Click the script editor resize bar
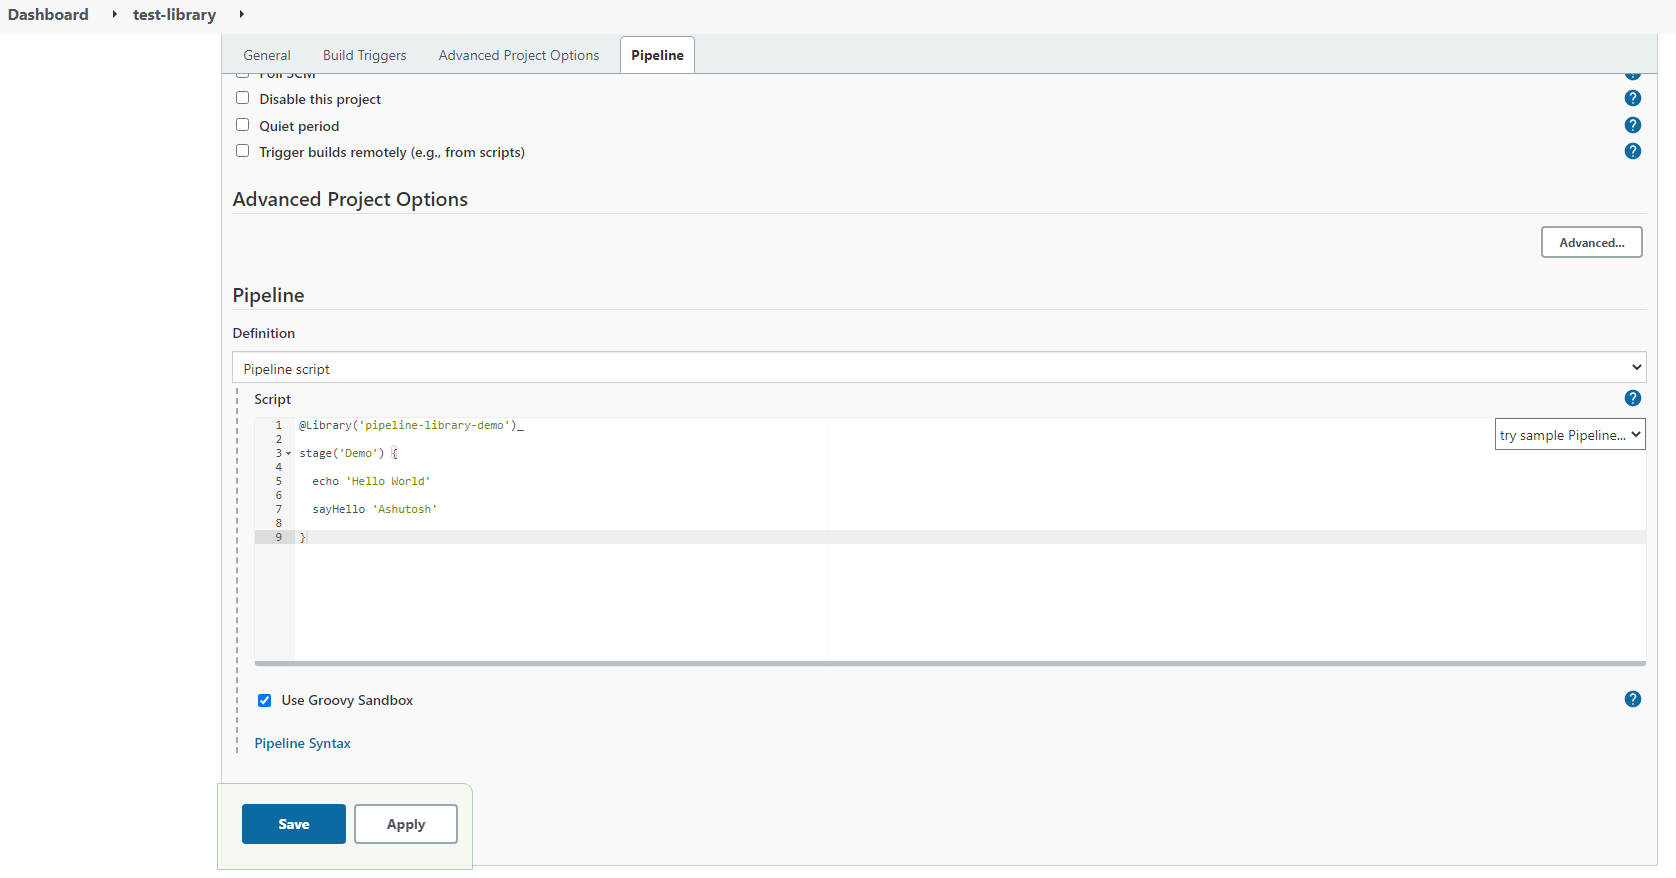This screenshot has width=1676, height=878. click(950, 663)
